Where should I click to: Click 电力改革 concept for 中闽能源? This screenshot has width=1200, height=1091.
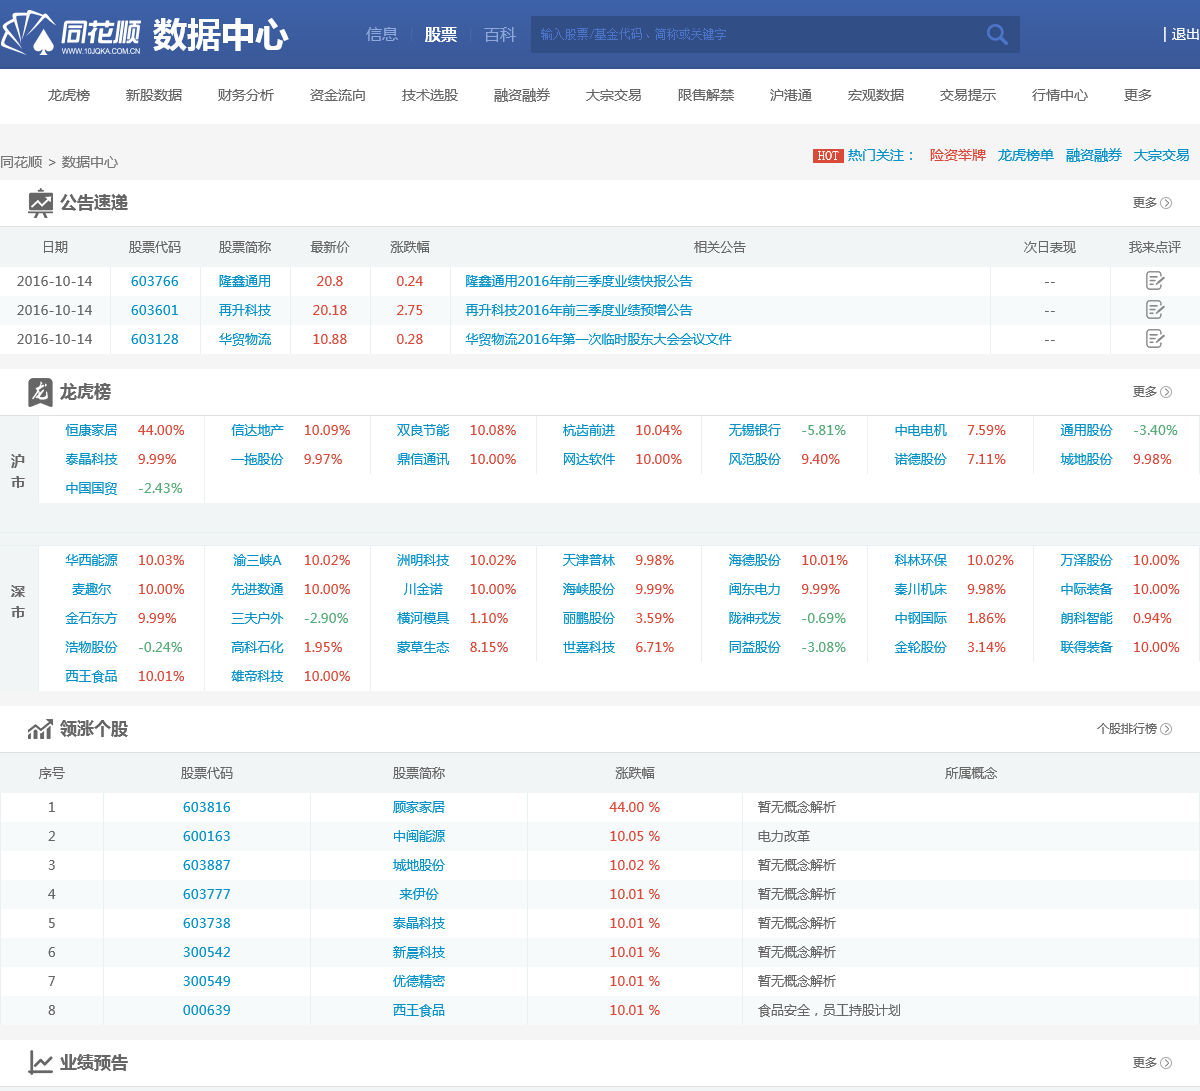click(784, 836)
